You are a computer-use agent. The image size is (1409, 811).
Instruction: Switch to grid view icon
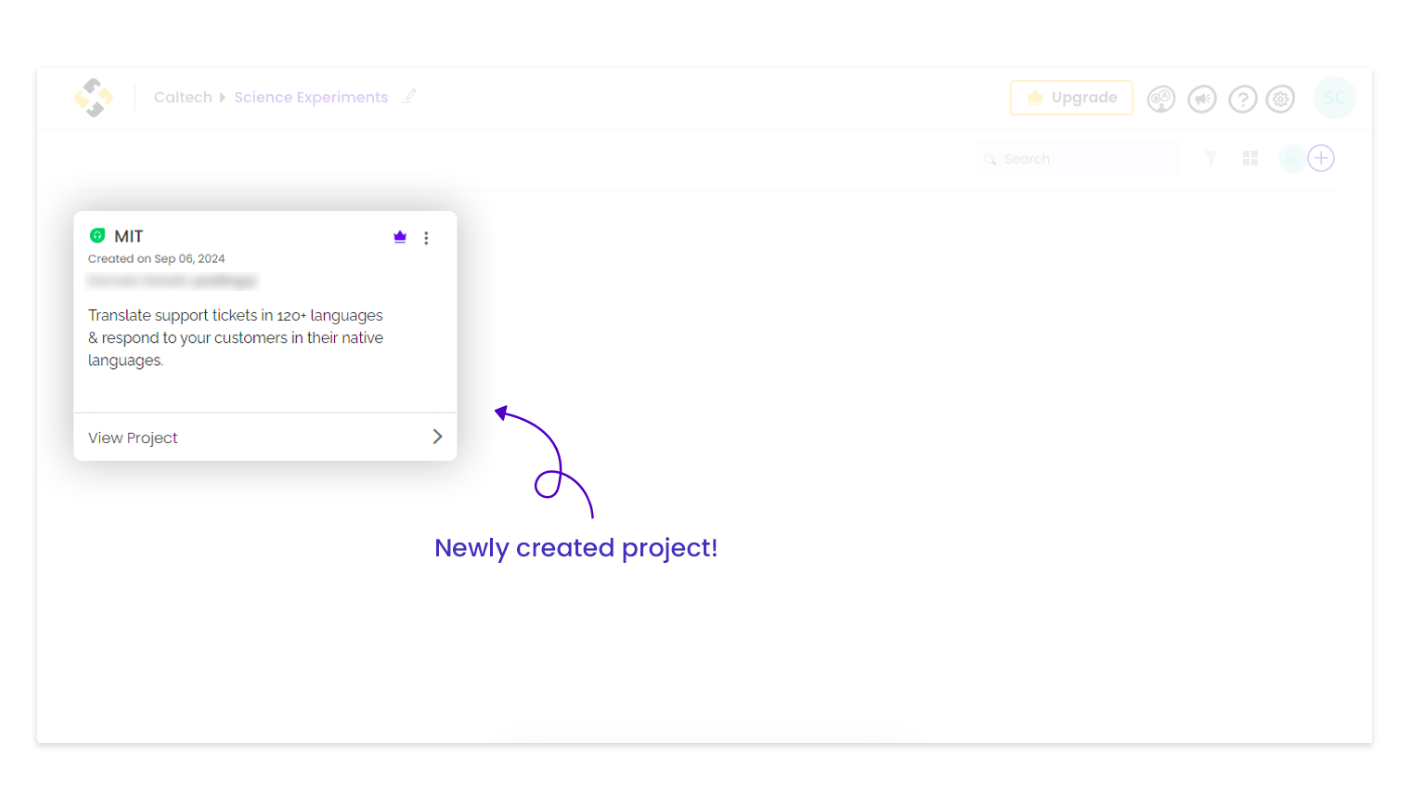coord(1250,158)
